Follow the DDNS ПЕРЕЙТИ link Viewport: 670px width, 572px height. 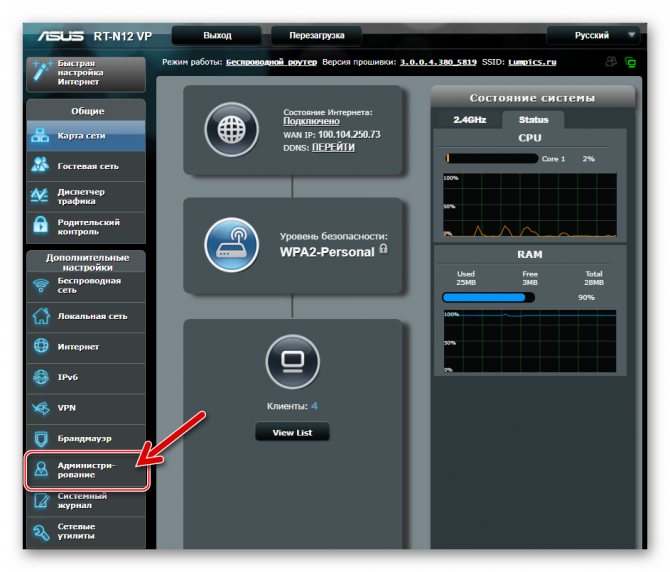(x=333, y=147)
